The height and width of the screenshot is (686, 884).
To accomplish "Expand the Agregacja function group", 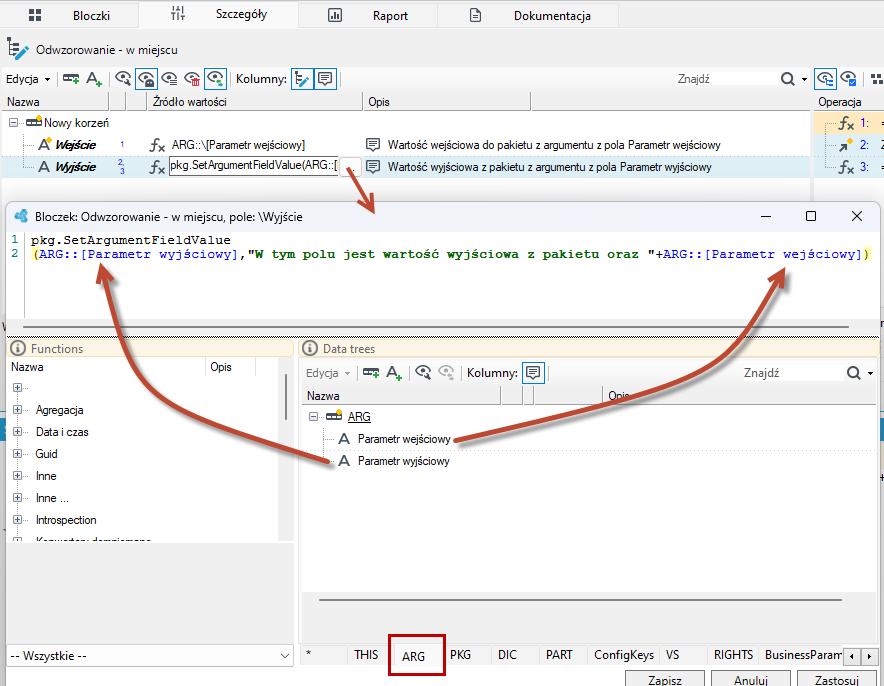I will [x=17, y=410].
